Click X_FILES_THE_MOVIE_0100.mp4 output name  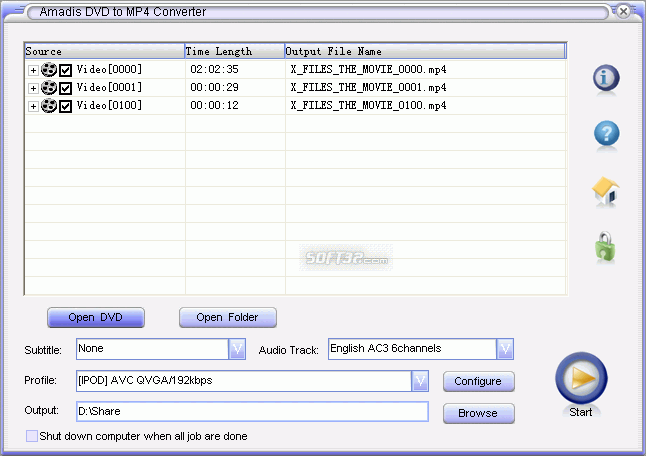(368, 105)
